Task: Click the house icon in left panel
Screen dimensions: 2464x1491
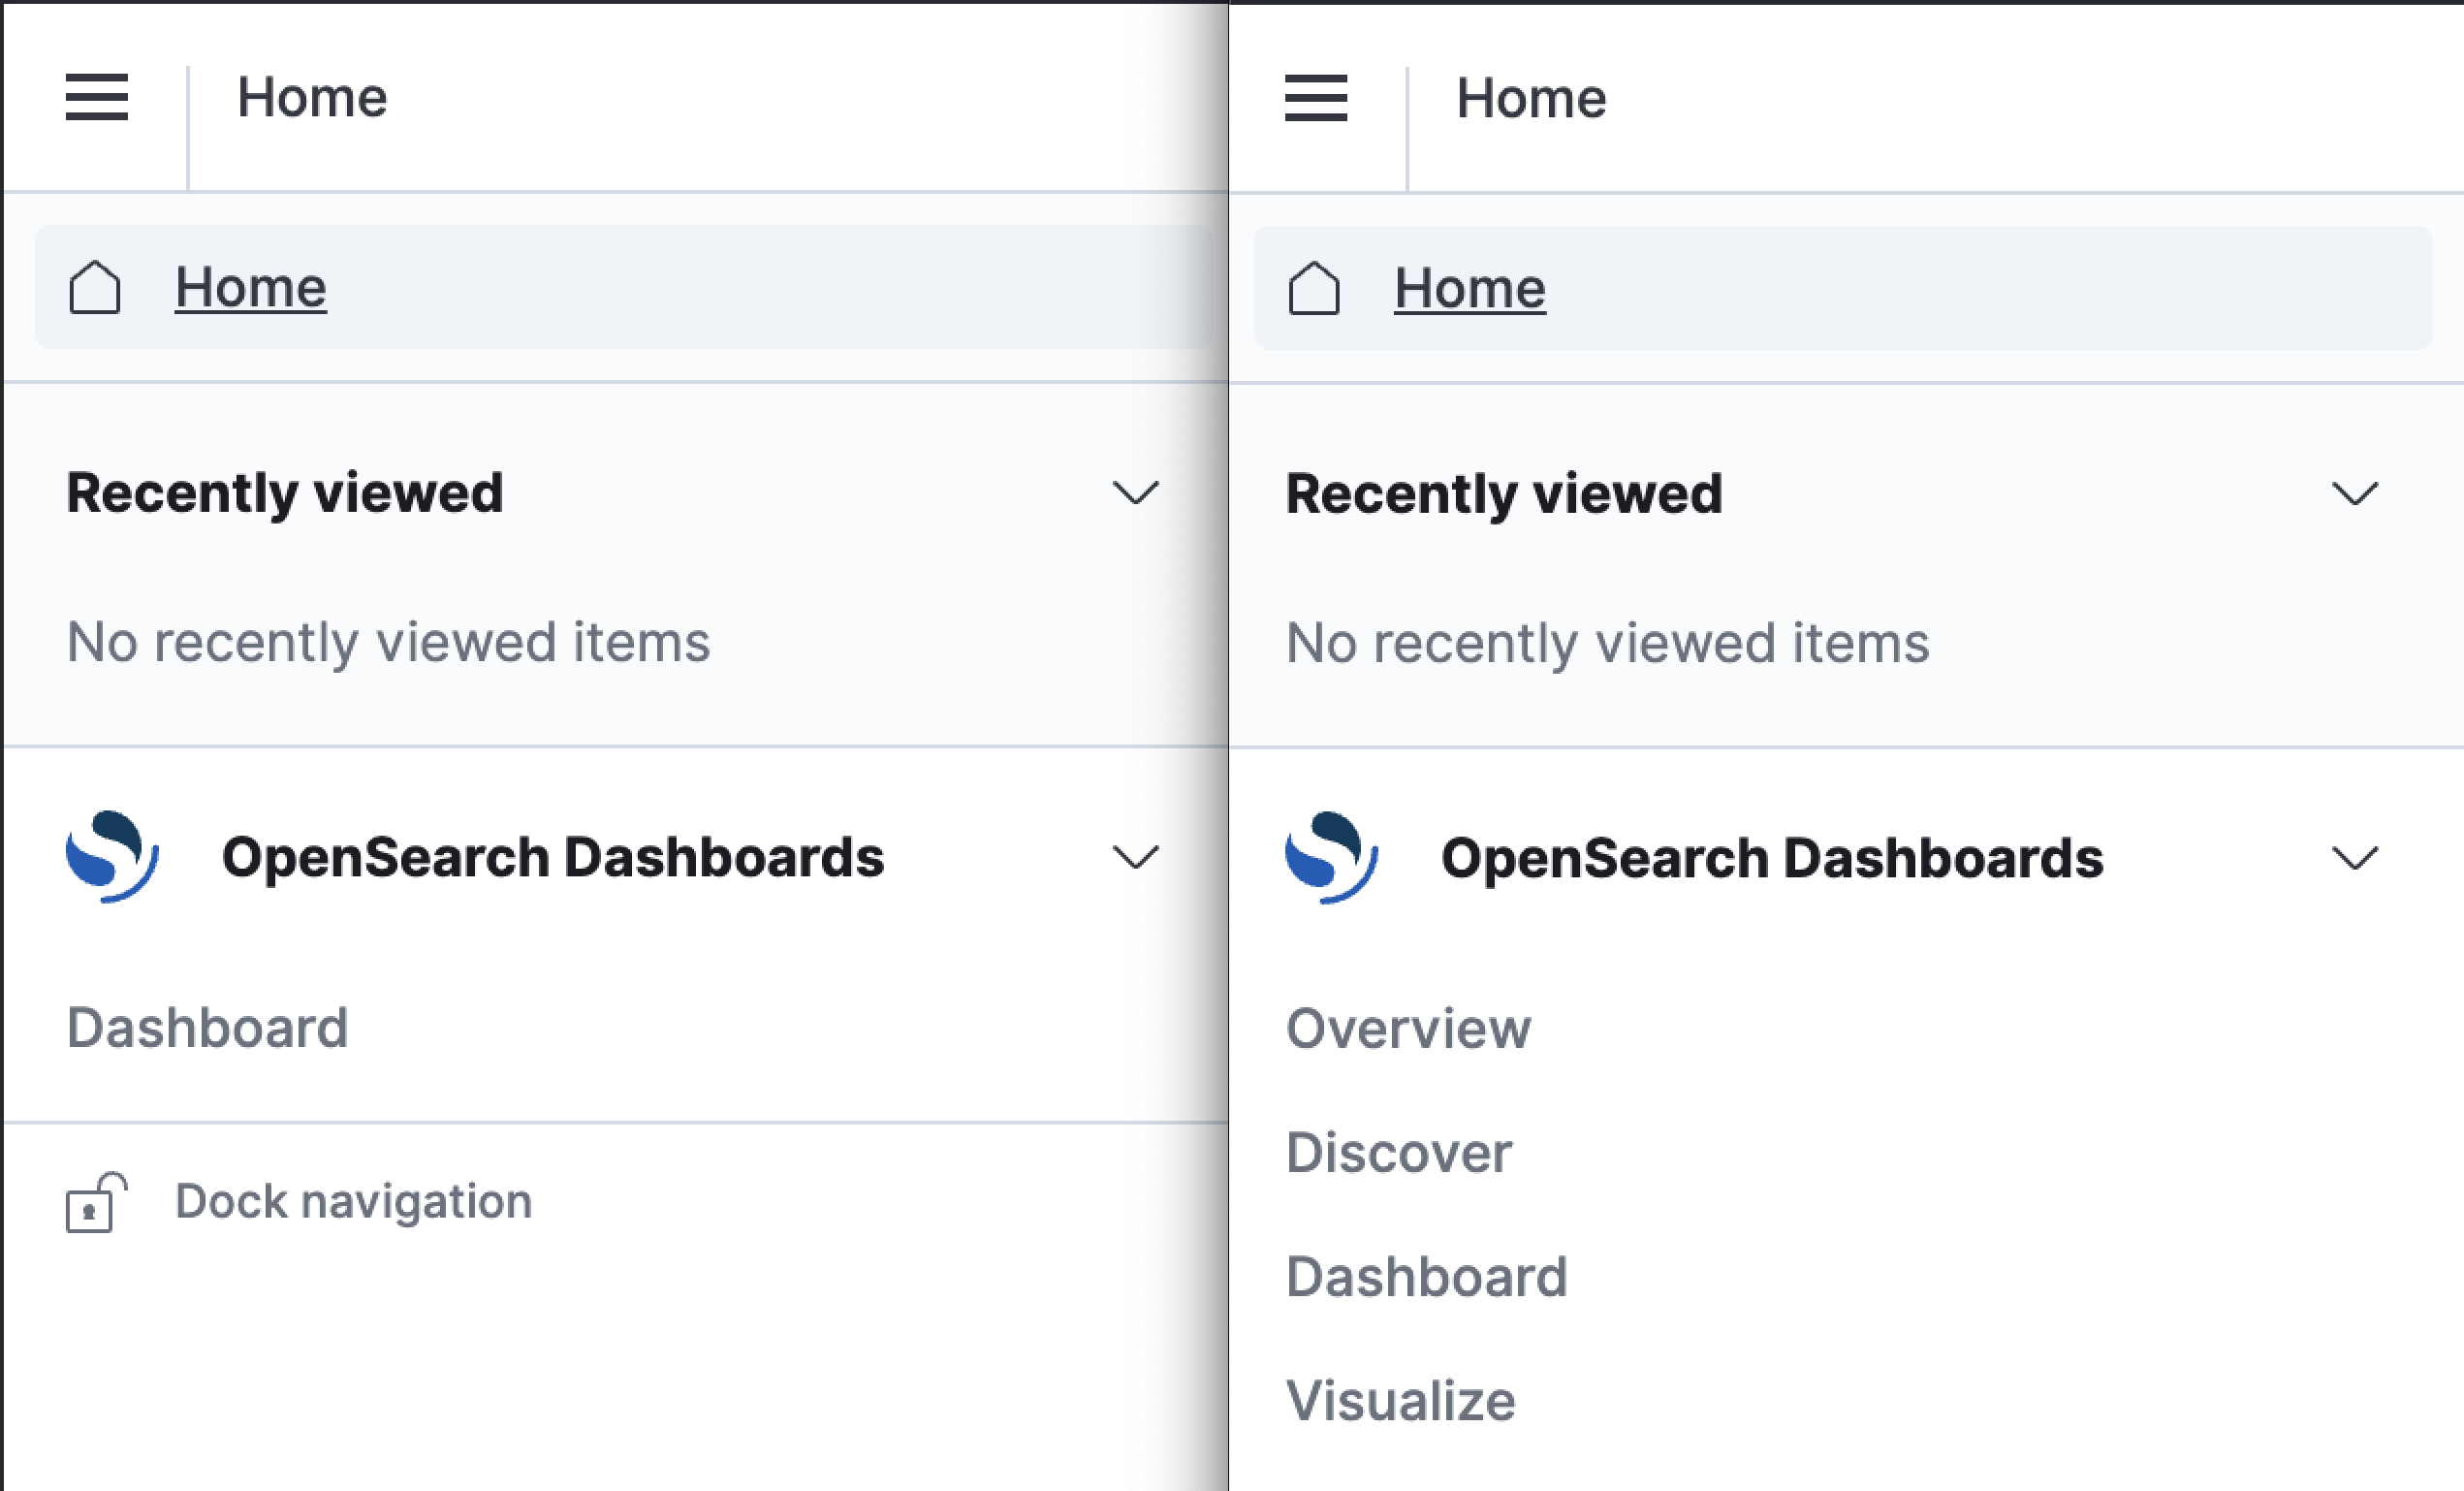Action: click(95, 288)
